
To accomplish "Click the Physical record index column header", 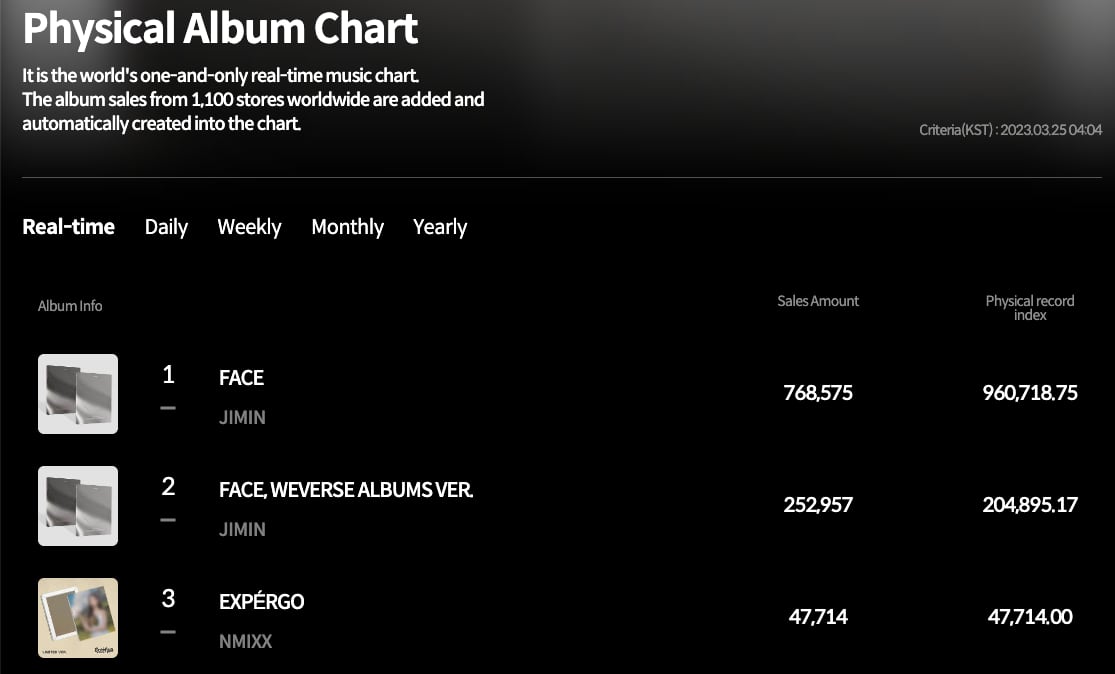I will pos(1030,307).
